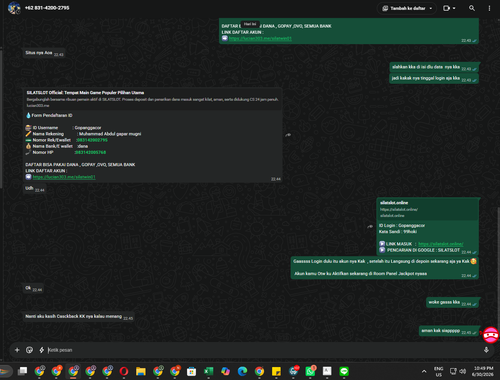Screen dimensions: 500x380
Task: Open the lucian303.me link in the top sent message
Action: pos(260,38)
